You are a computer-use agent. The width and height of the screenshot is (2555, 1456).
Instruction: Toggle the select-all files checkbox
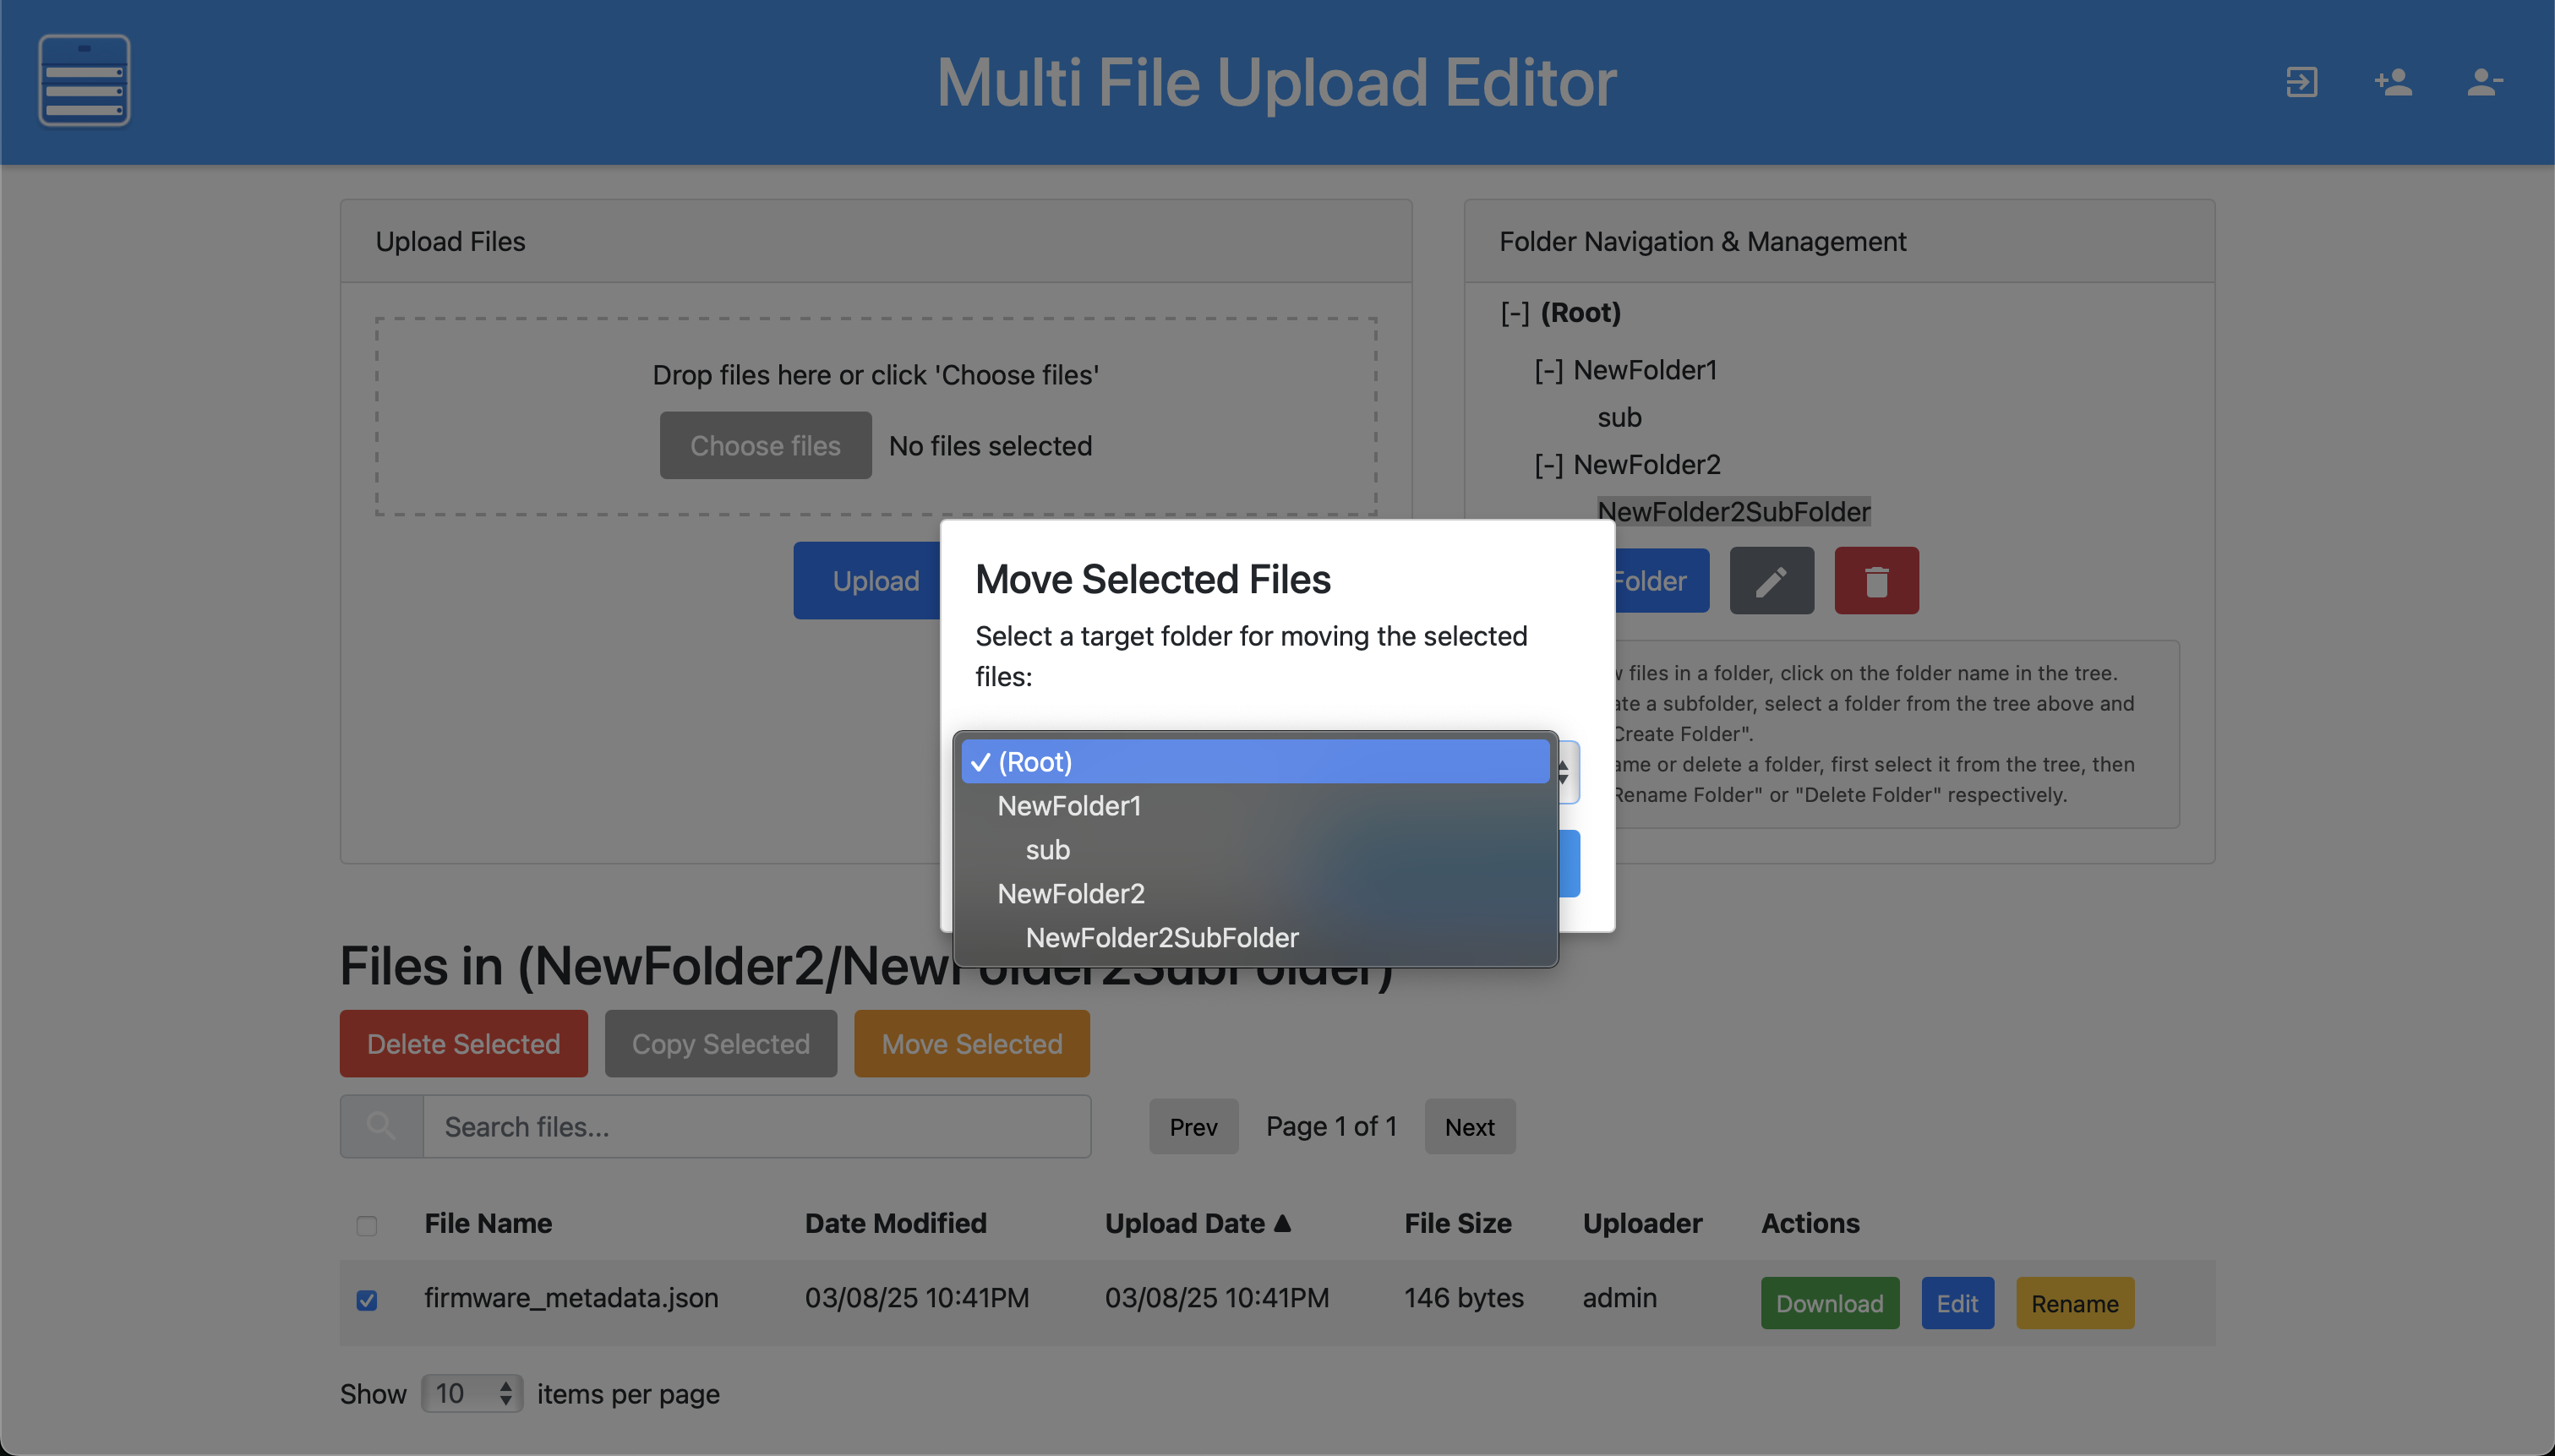pyautogui.click(x=367, y=1225)
